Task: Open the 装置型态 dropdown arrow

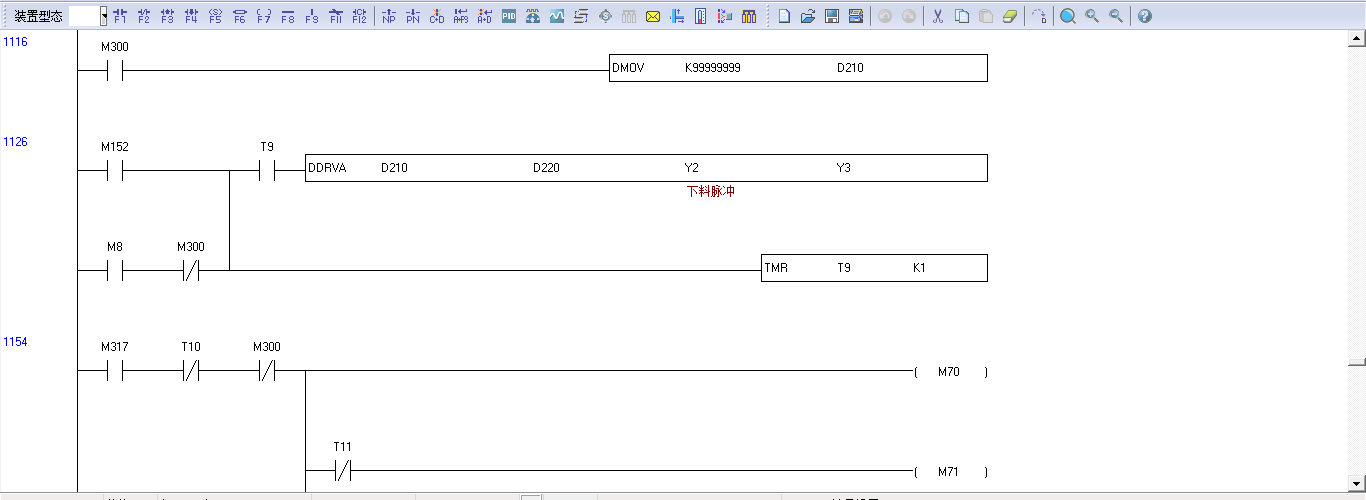Action: point(104,16)
